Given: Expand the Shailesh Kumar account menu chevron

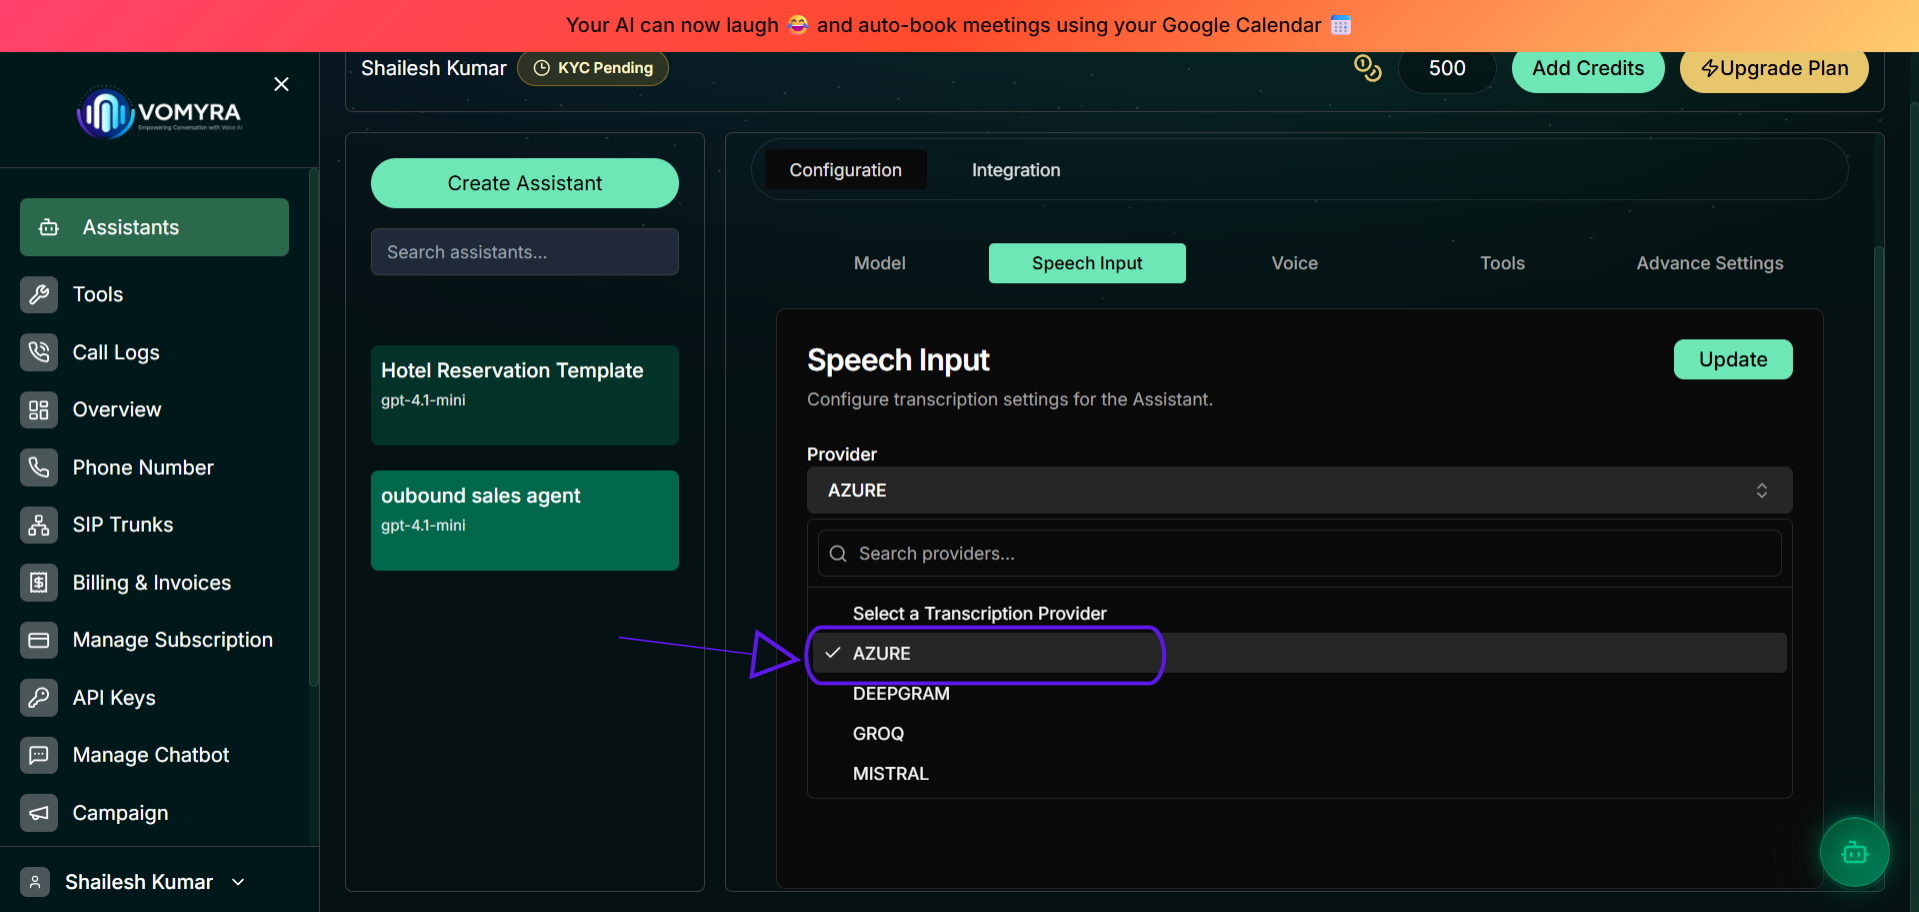Looking at the screenshot, I should click(238, 882).
